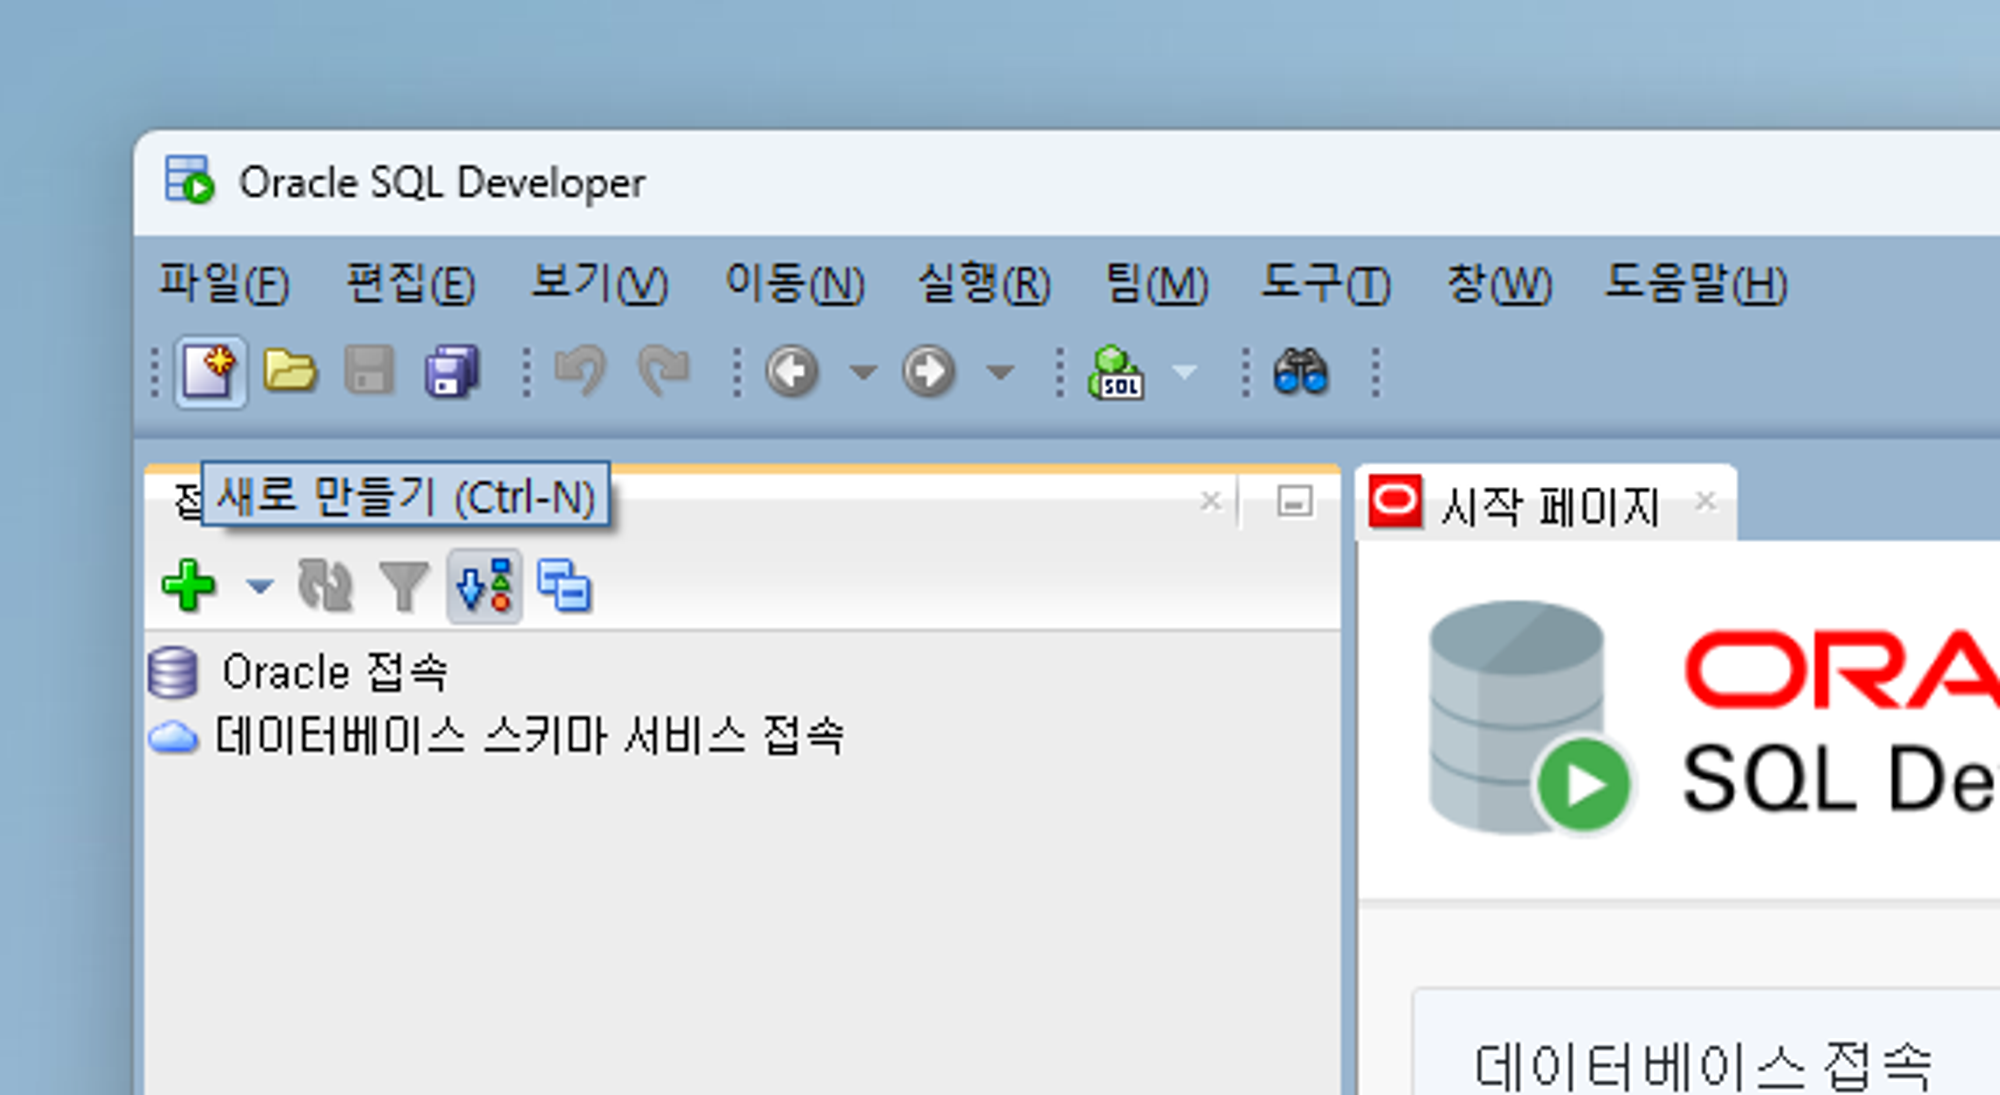Click the Save All icon
Image resolution: width=2000 pixels, height=1095 pixels.
click(x=452, y=372)
